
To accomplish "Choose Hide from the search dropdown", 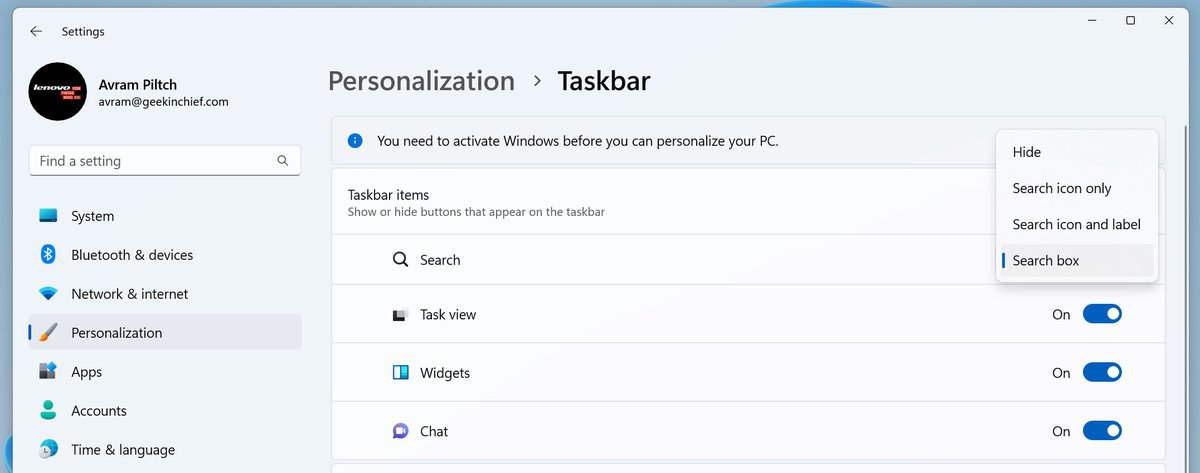I will pos(1027,152).
